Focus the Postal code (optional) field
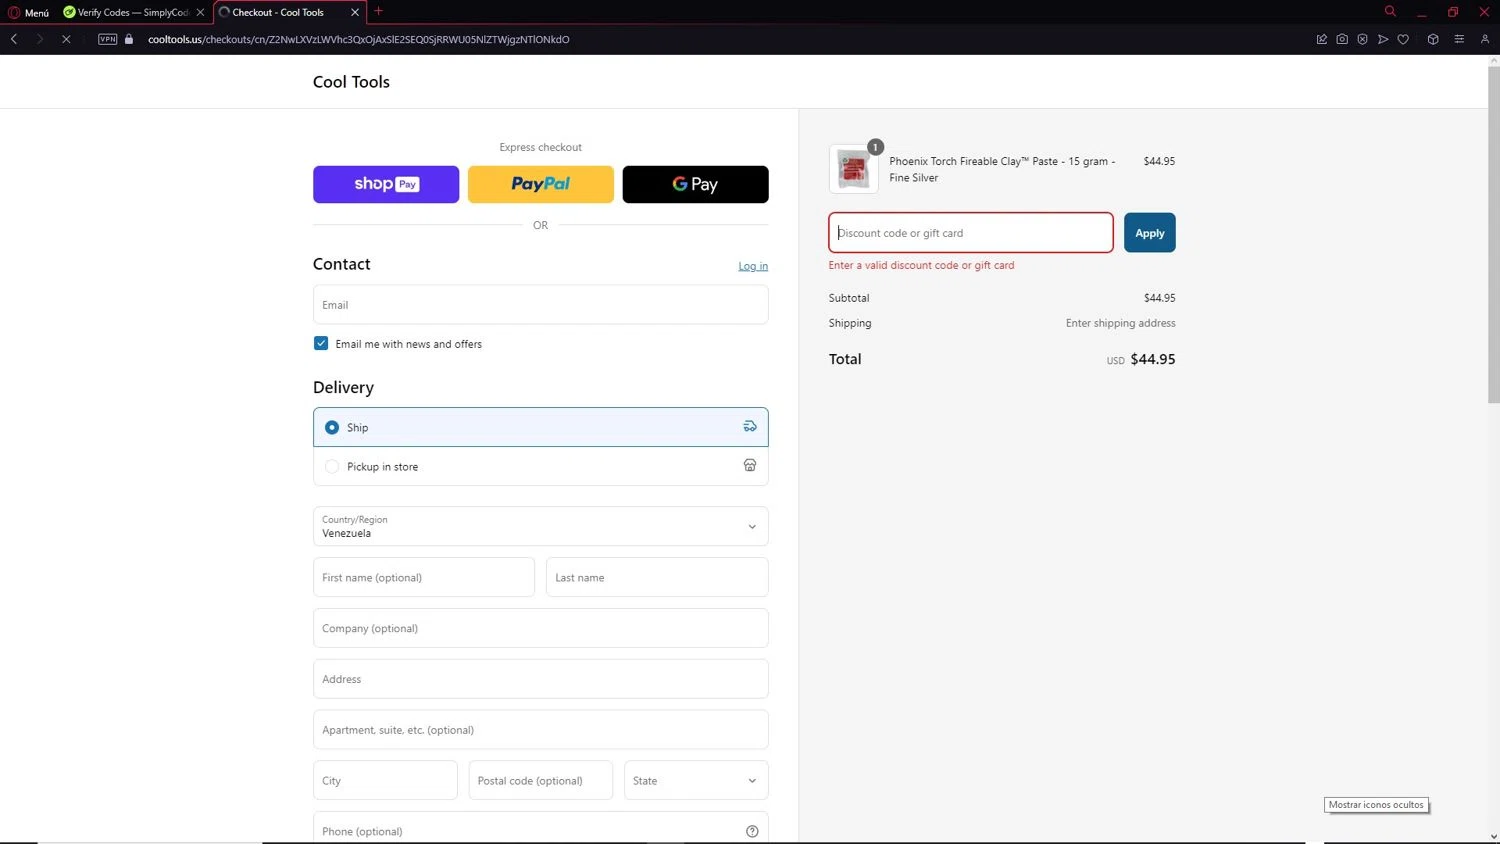Image resolution: width=1500 pixels, height=844 pixels. point(541,780)
